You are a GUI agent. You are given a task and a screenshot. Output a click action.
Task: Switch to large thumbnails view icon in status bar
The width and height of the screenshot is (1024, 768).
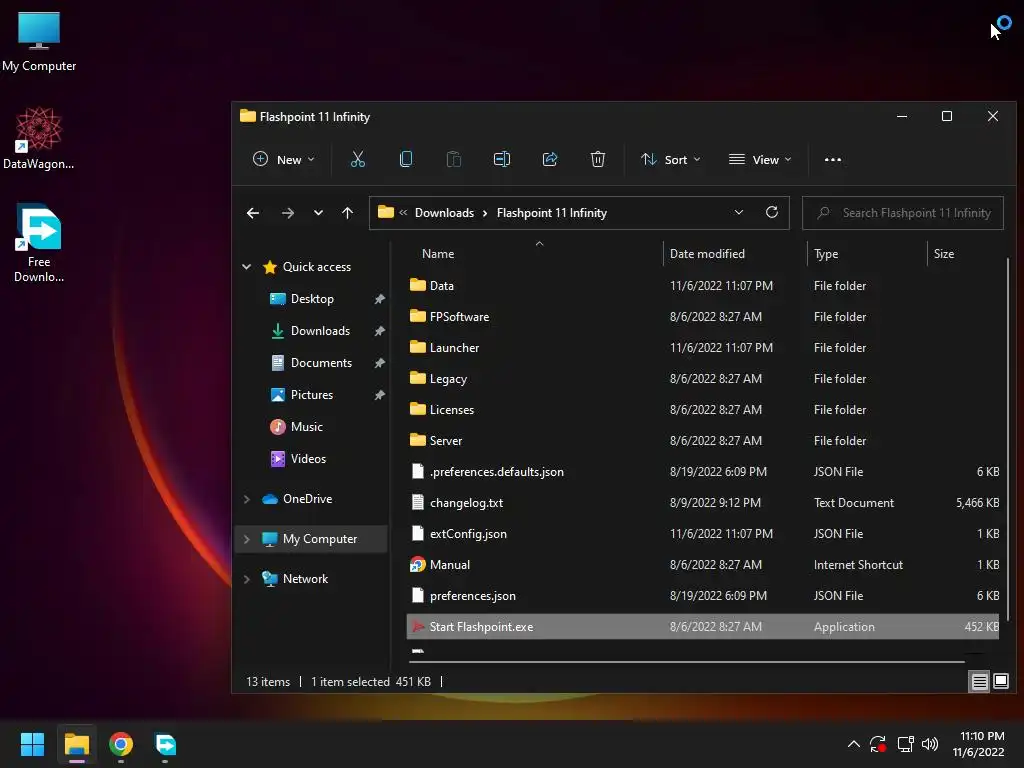(x=1000, y=682)
